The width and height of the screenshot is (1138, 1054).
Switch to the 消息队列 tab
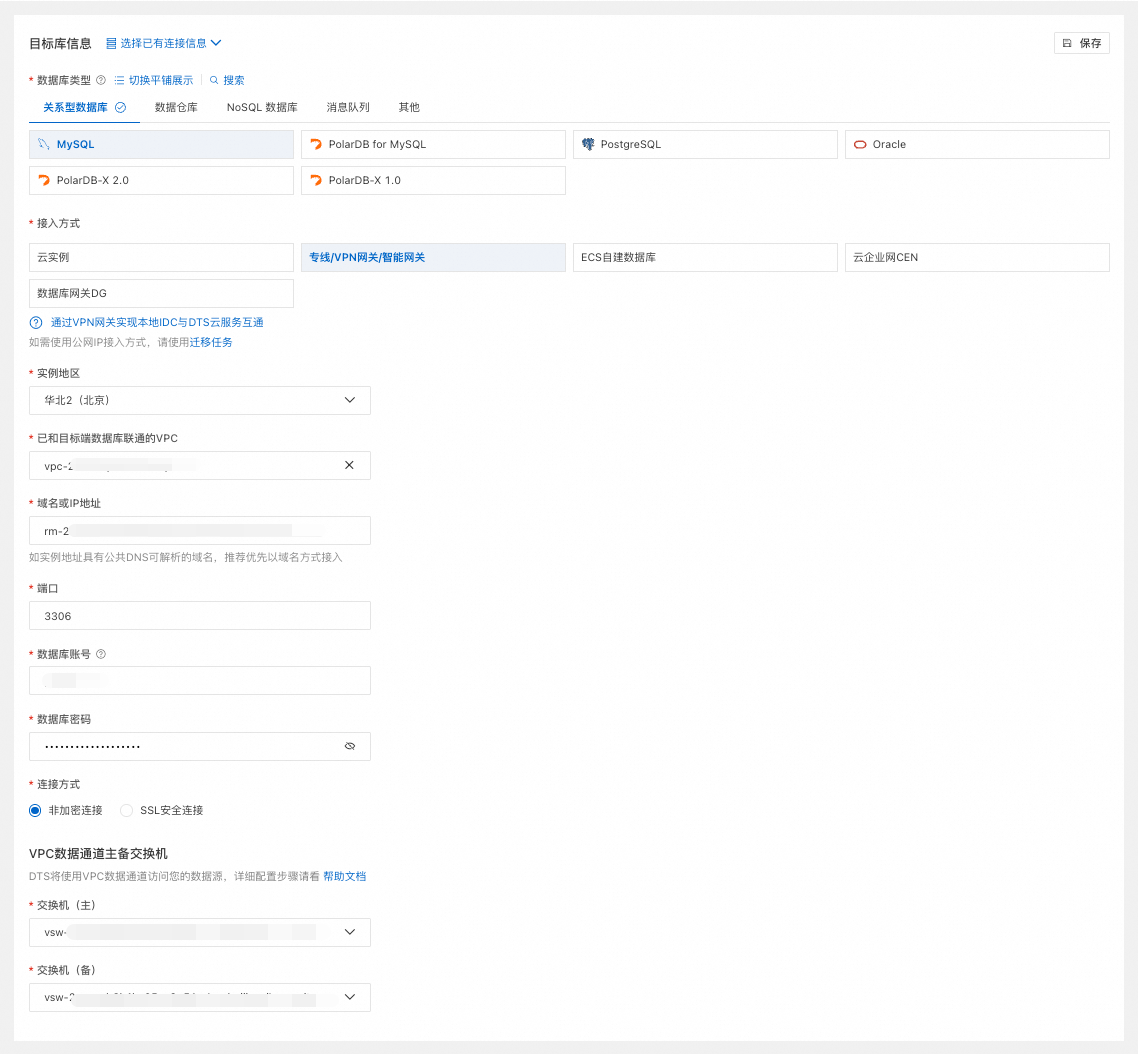pos(348,107)
